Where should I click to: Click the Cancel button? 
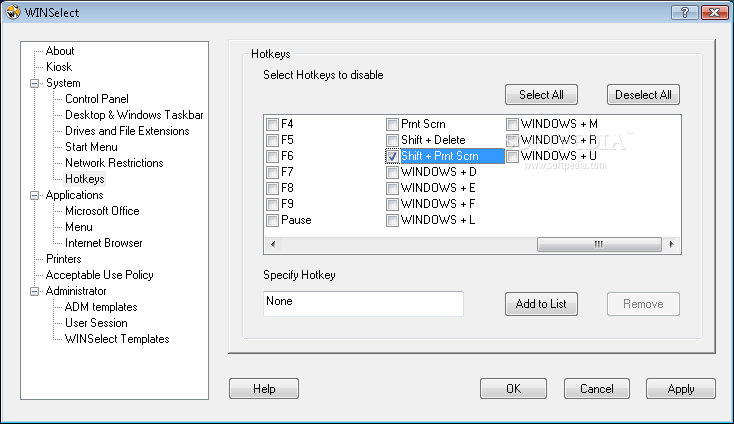pos(597,389)
